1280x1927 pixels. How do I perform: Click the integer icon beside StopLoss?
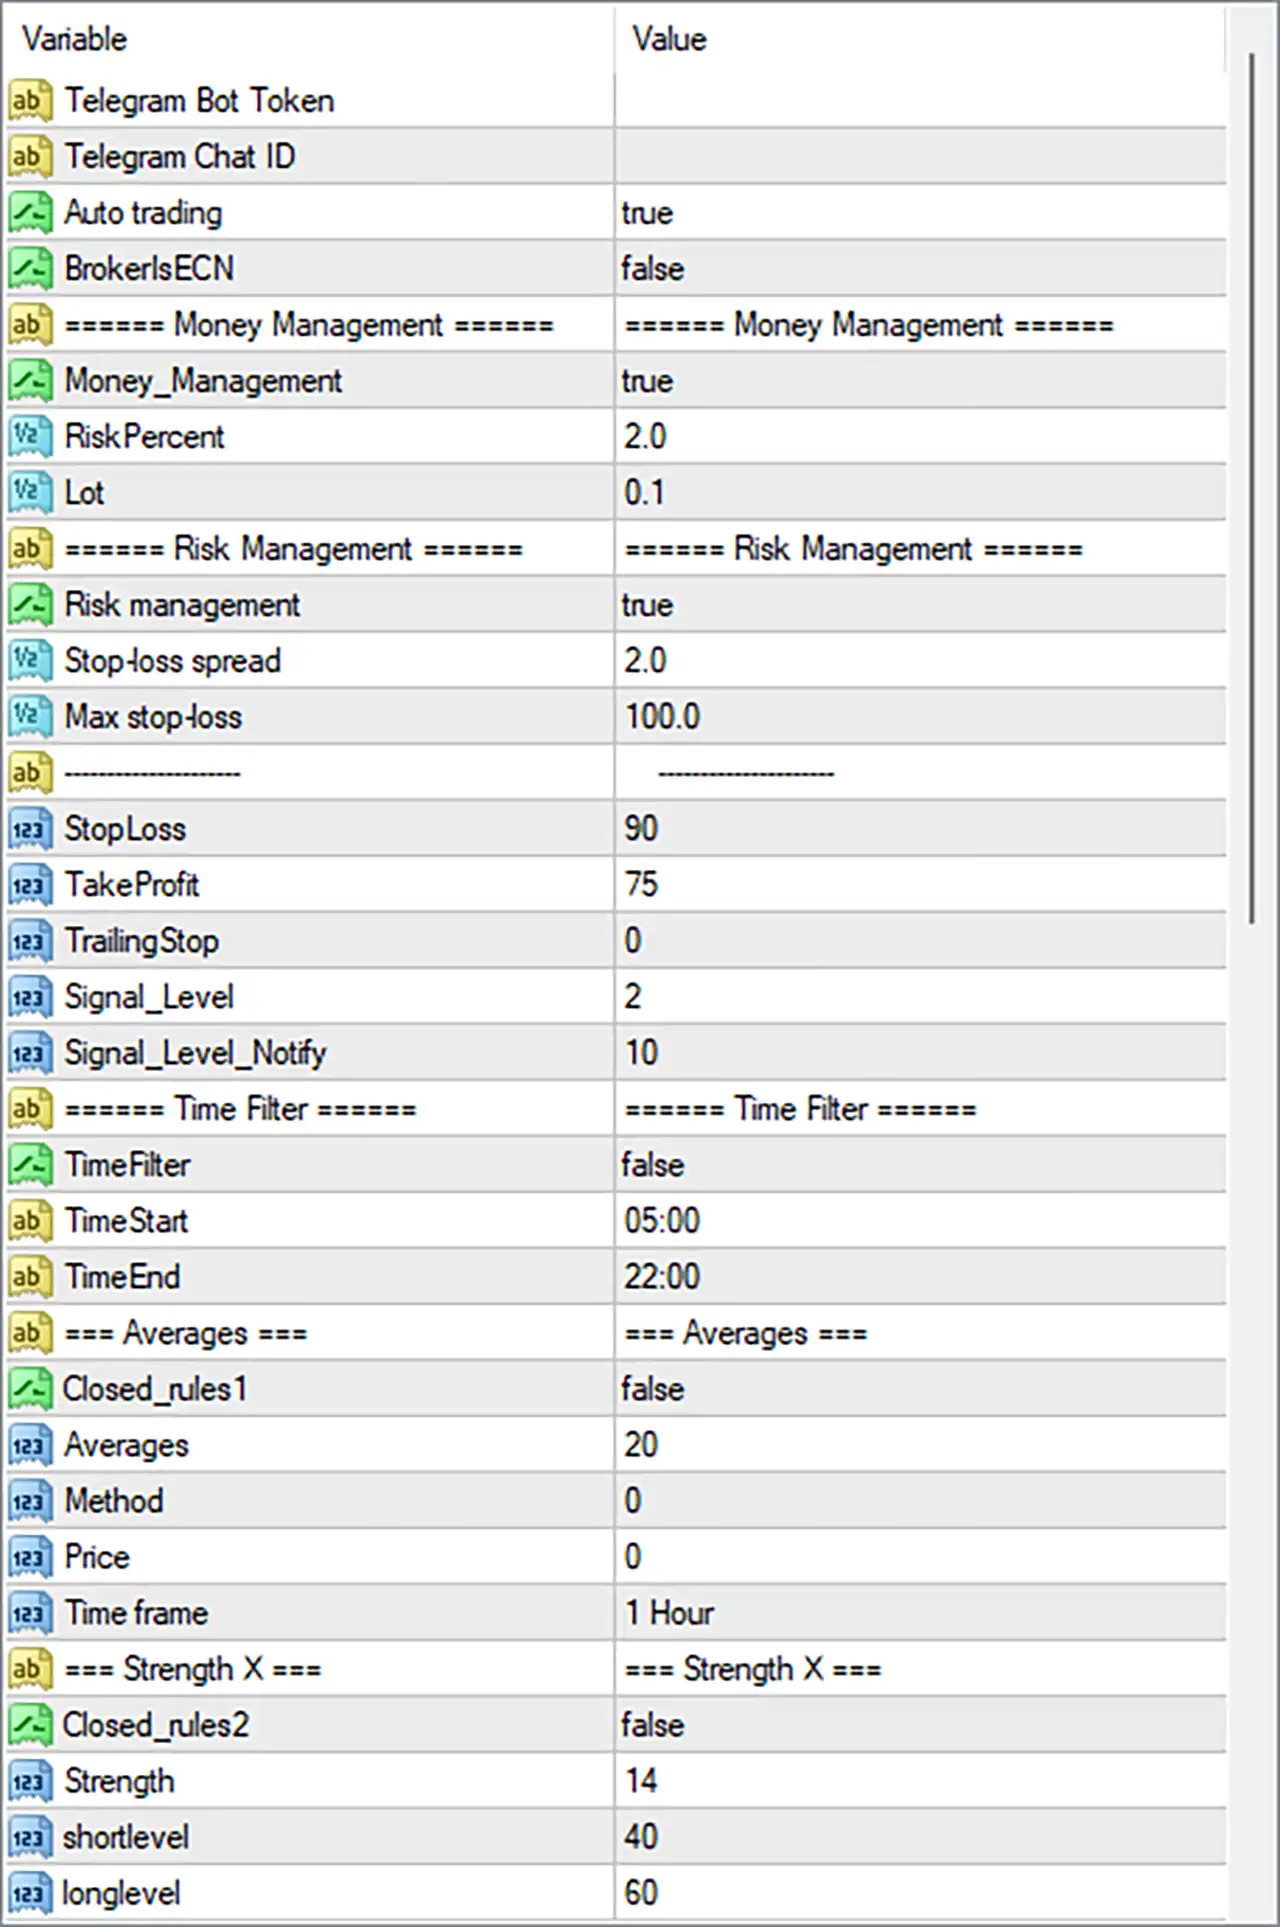coord(30,829)
